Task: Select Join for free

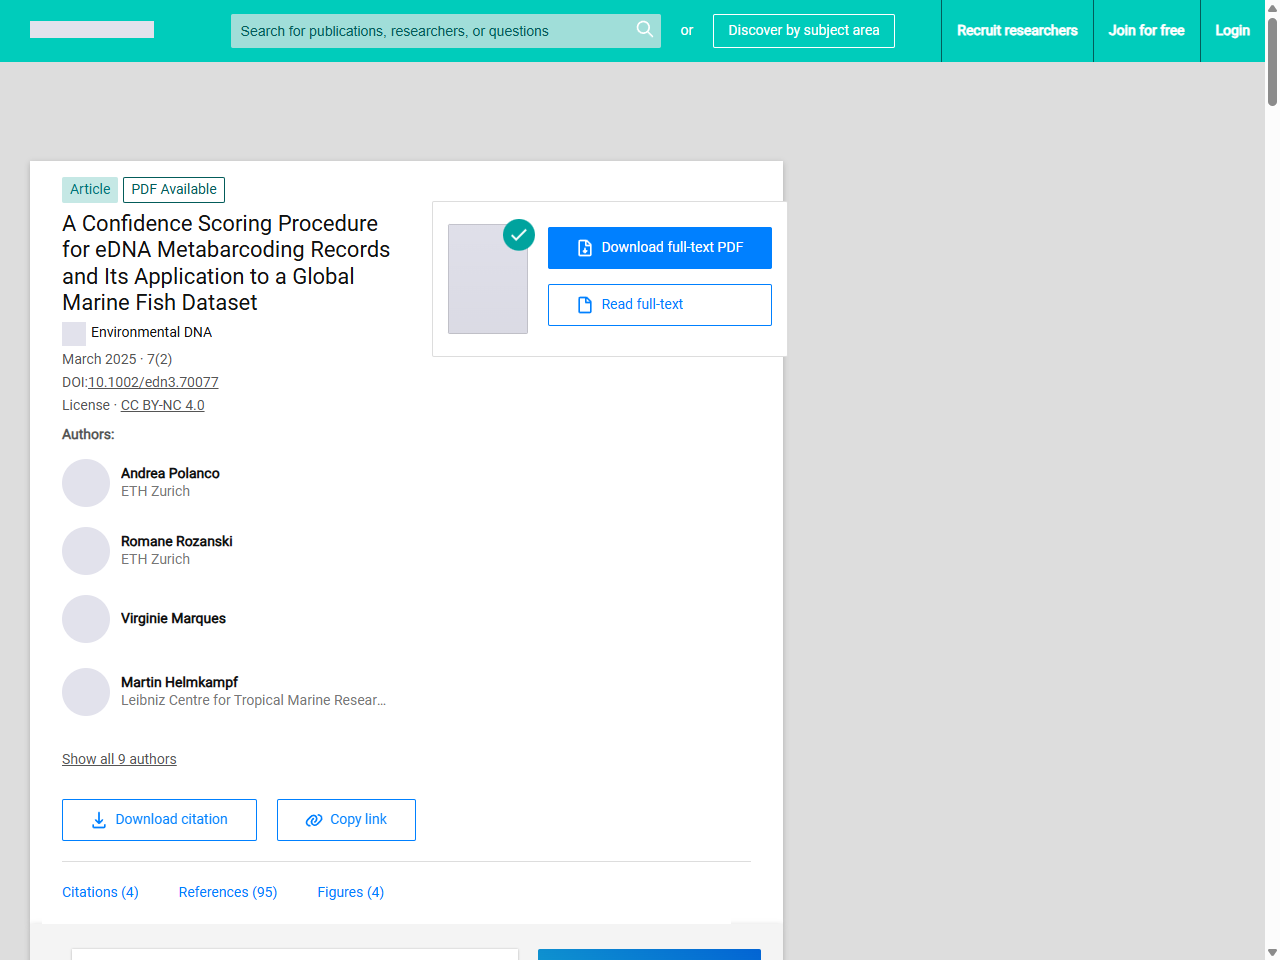Action: (x=1146, y=31)
